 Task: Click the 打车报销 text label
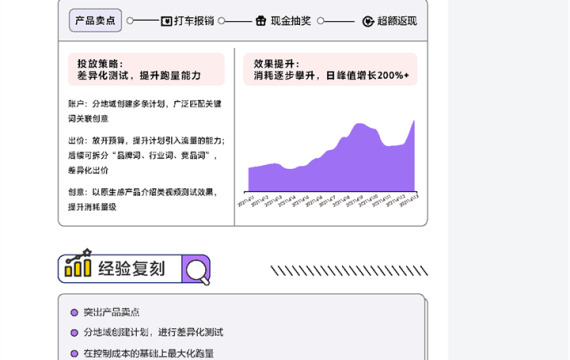(194, 21)
